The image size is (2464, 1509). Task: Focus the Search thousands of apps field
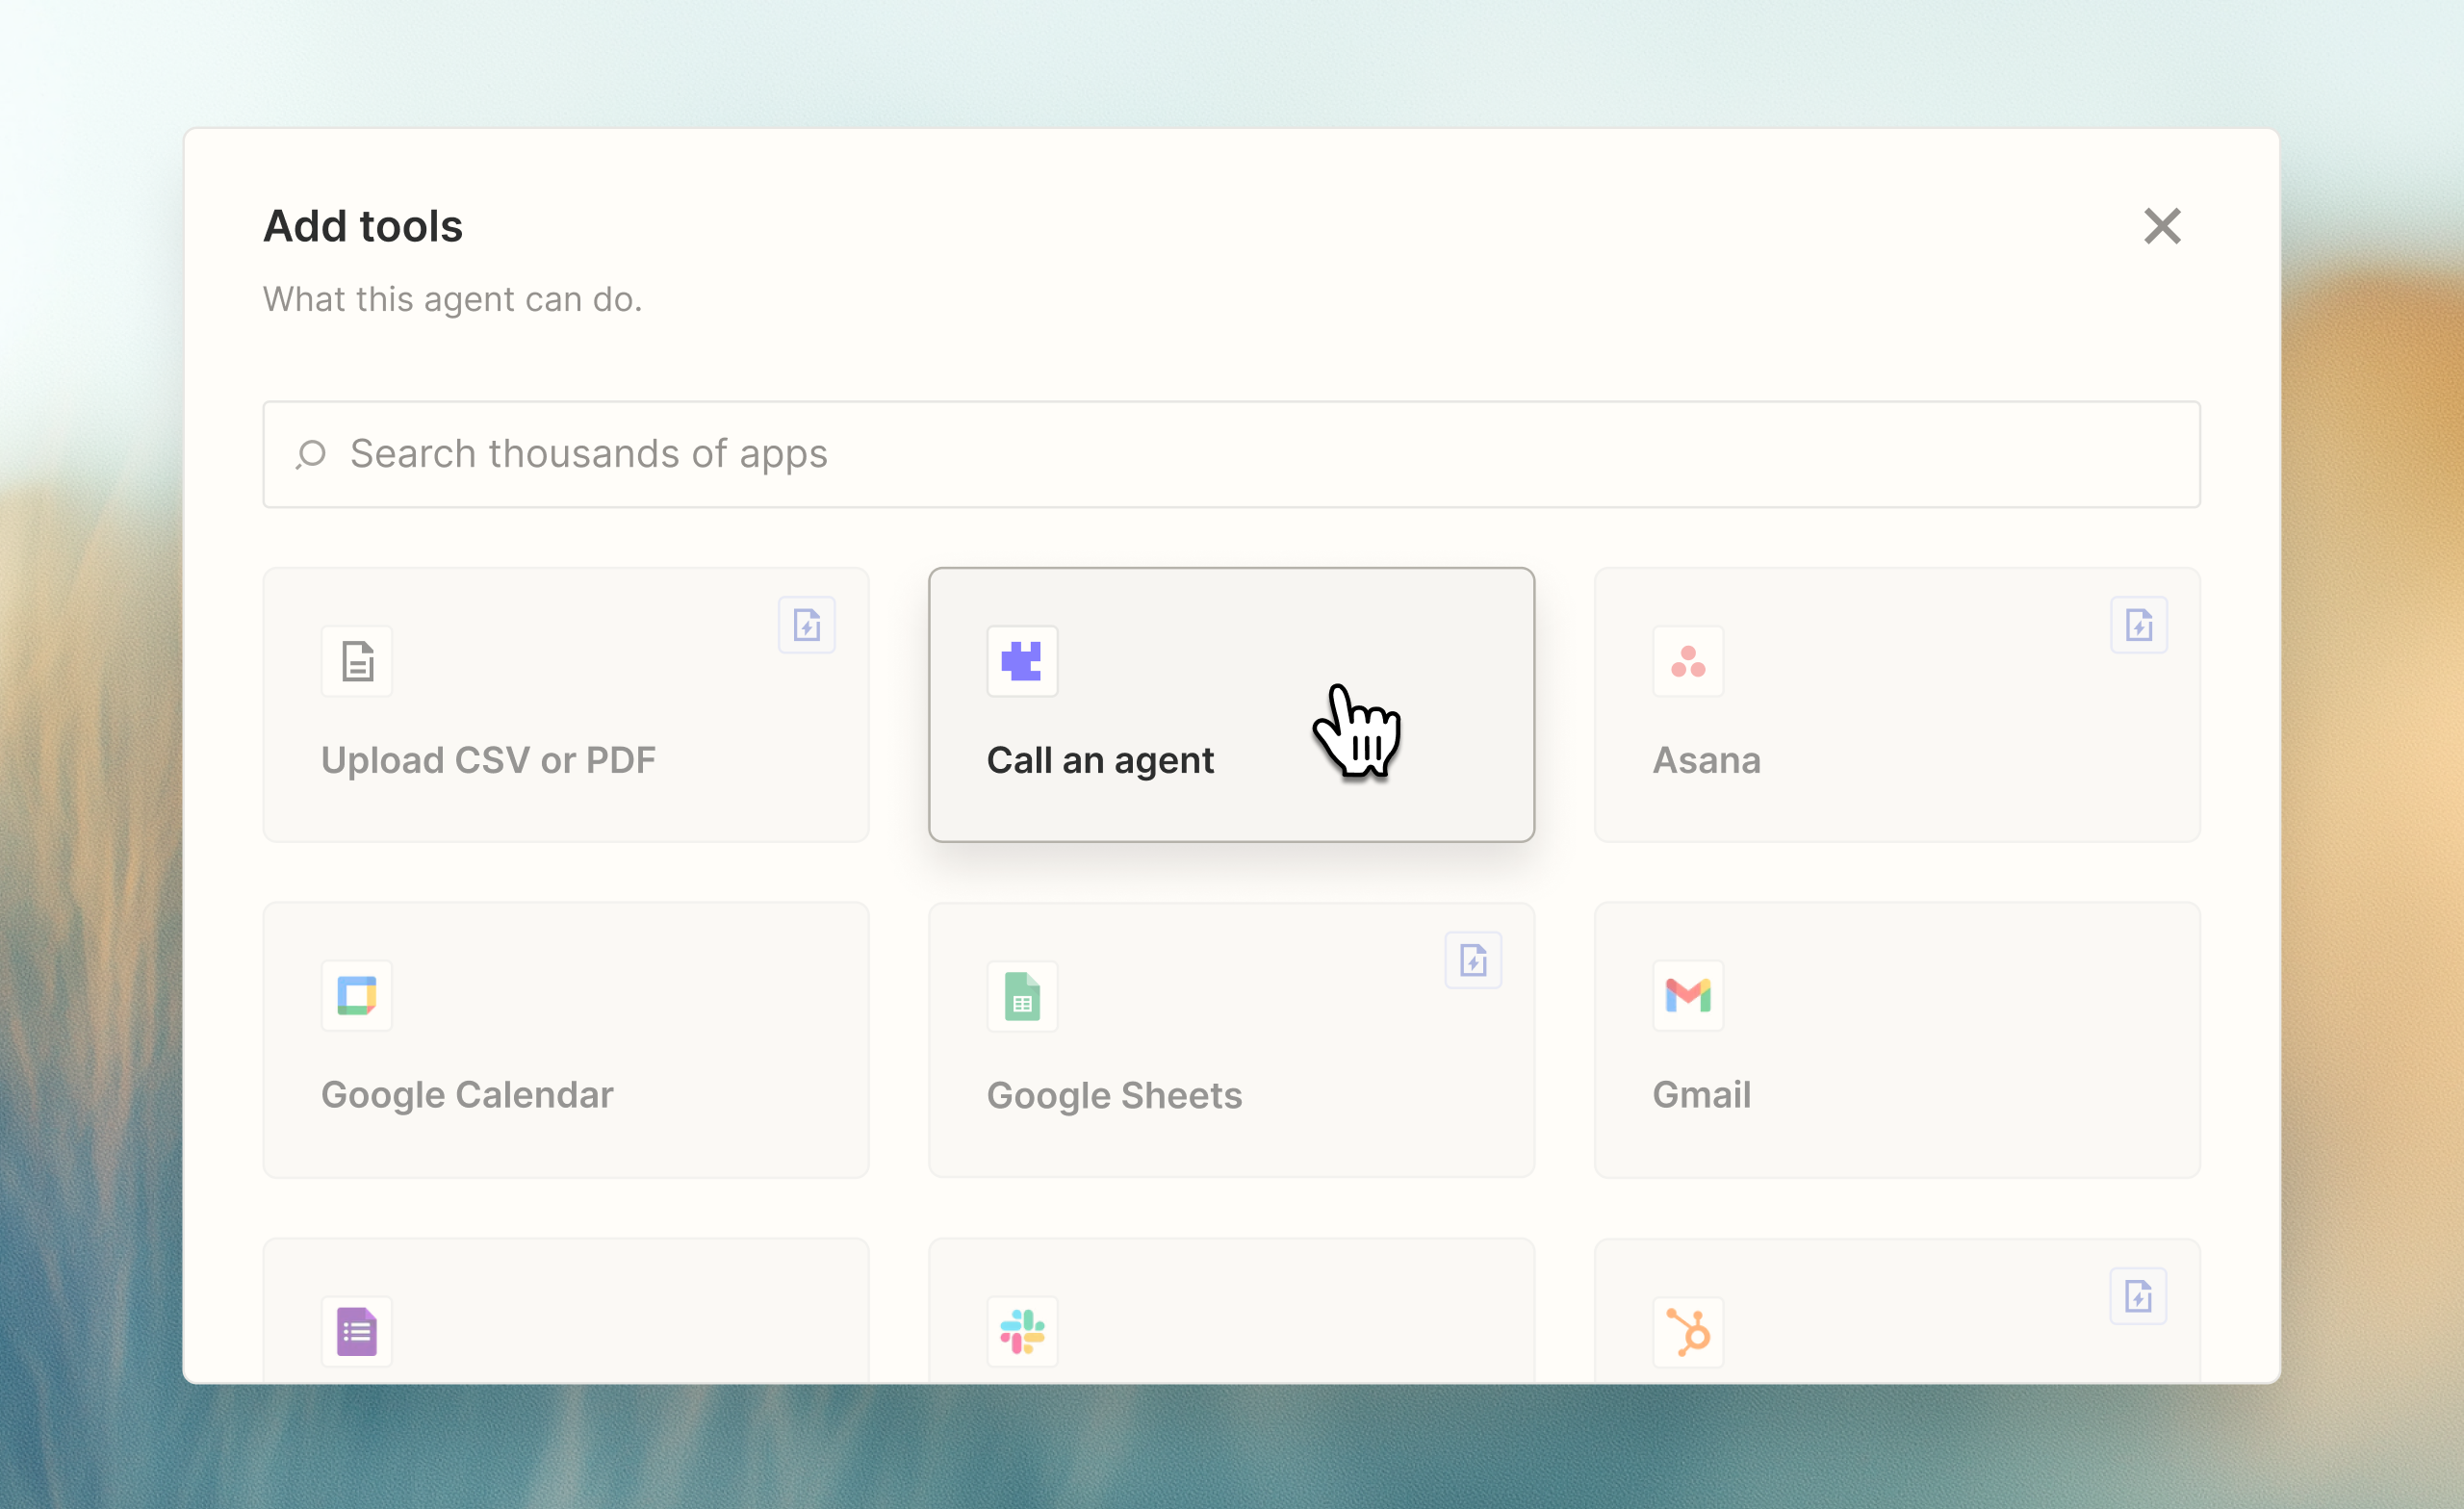click(x=1230, y=454)
